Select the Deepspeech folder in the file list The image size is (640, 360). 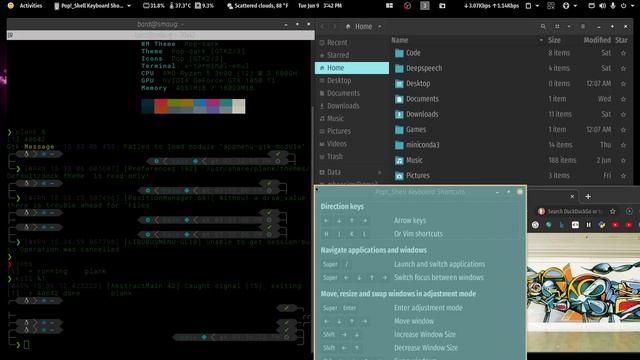click(424, 68)
